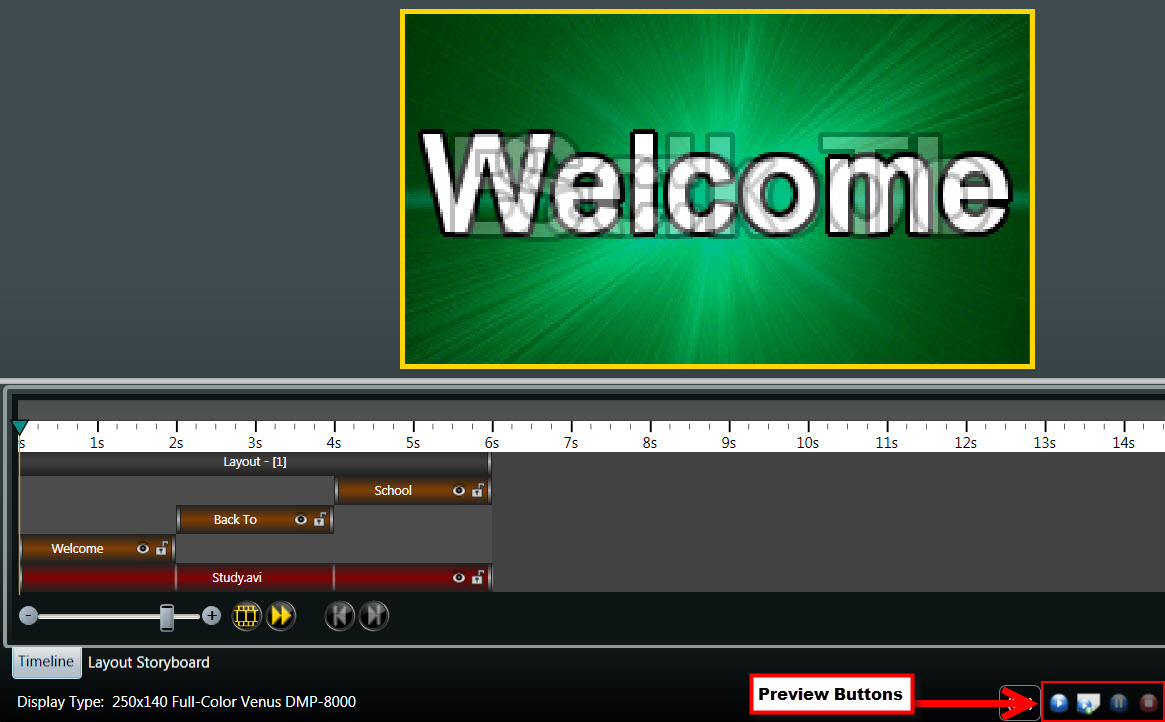Click the skip-to-previous frame button
1165x722 pixels.
[339, 616]
